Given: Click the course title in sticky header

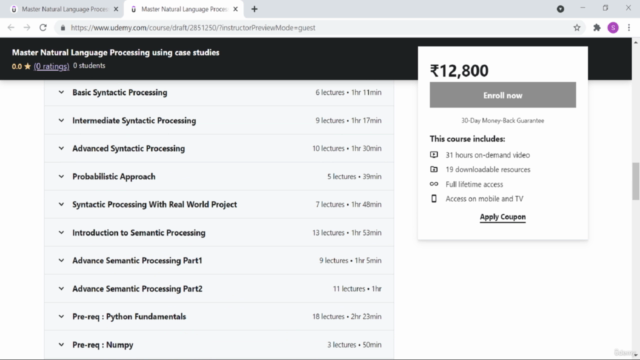Looking at the screenshot, I should (x=116, y=52).
